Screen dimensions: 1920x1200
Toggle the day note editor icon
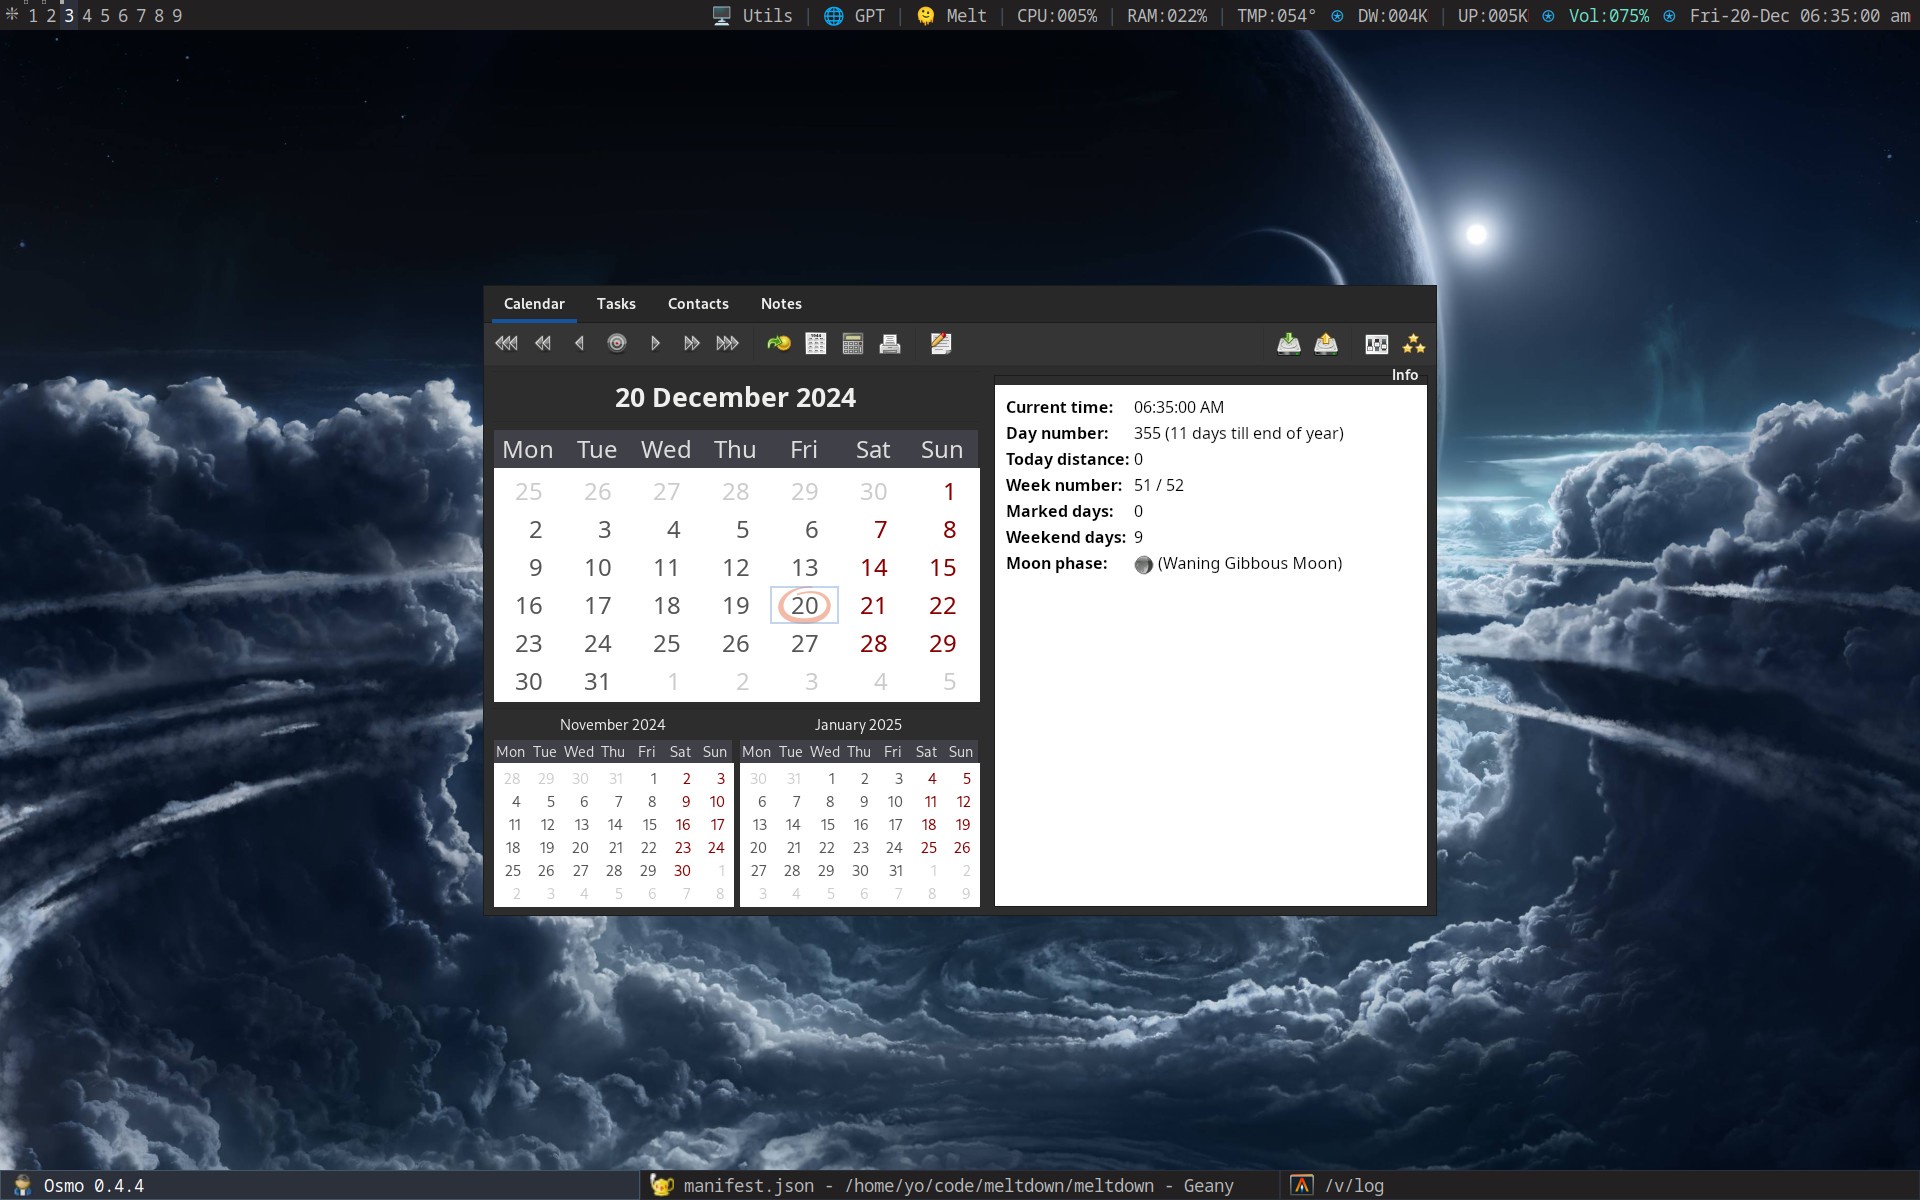(941, 344)
